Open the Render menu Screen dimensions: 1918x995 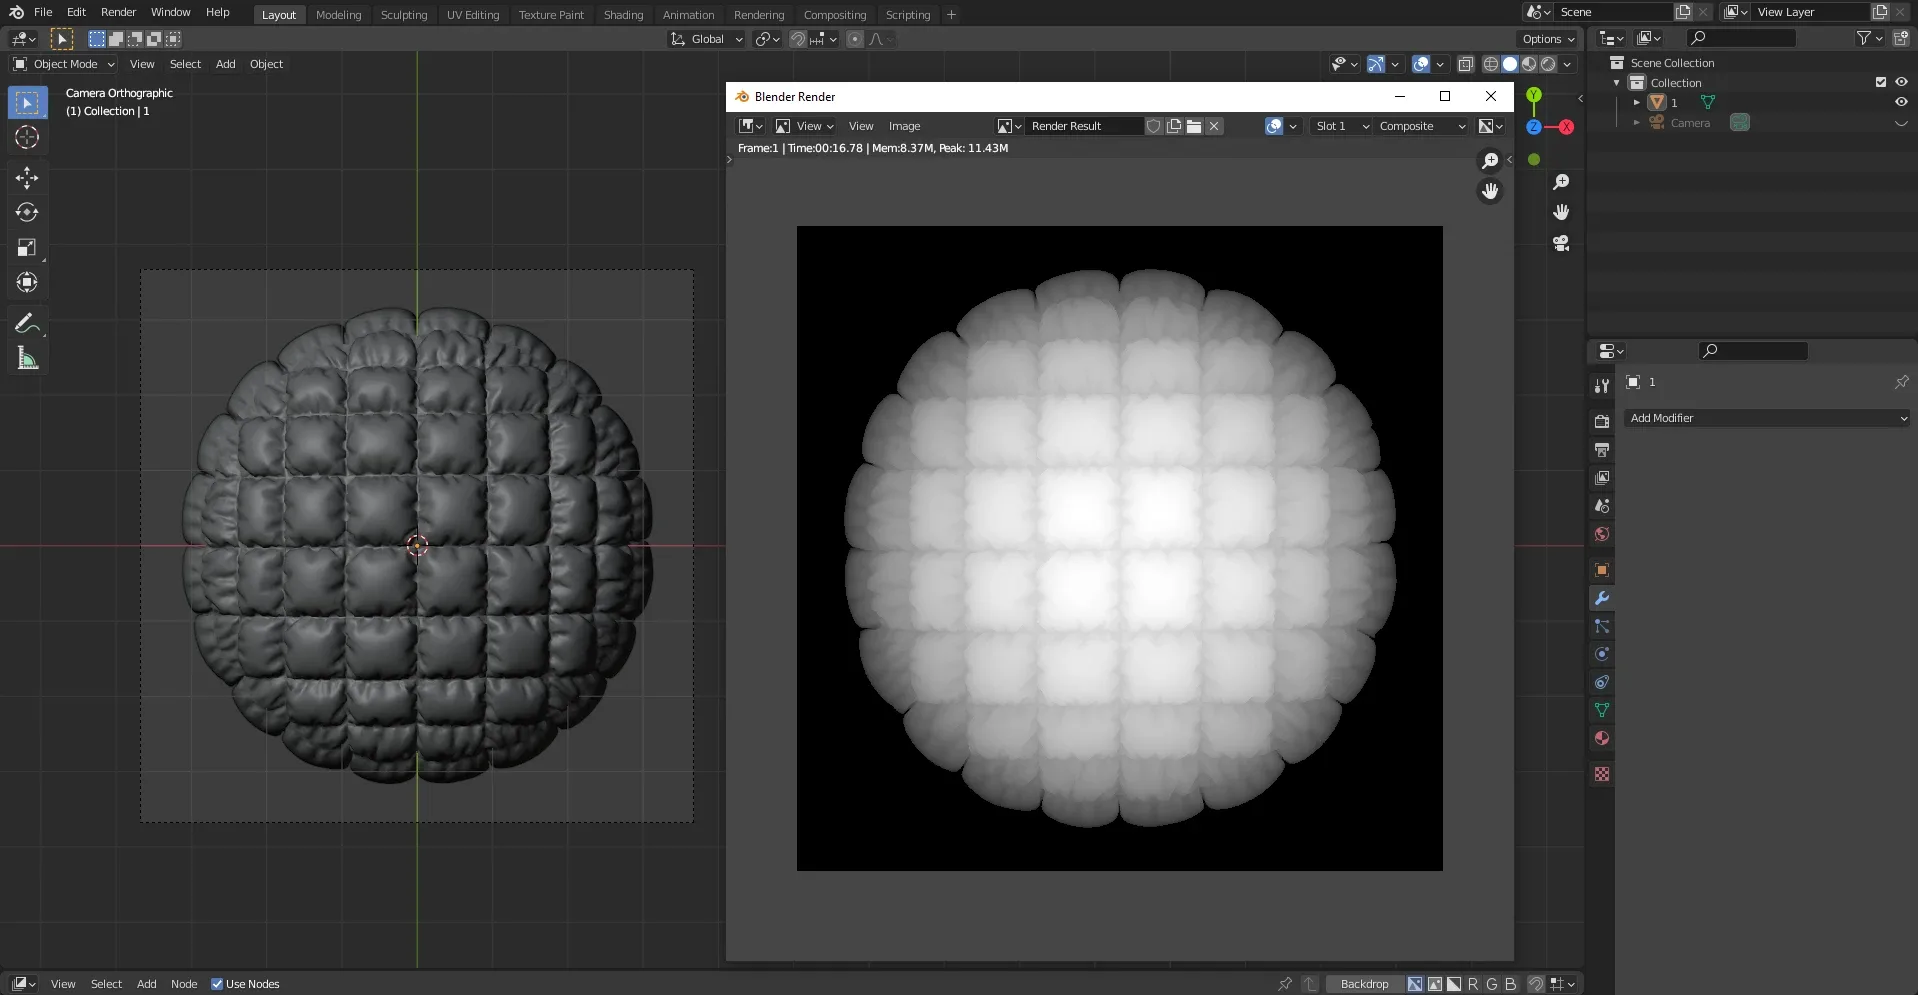tap(118, 12)
